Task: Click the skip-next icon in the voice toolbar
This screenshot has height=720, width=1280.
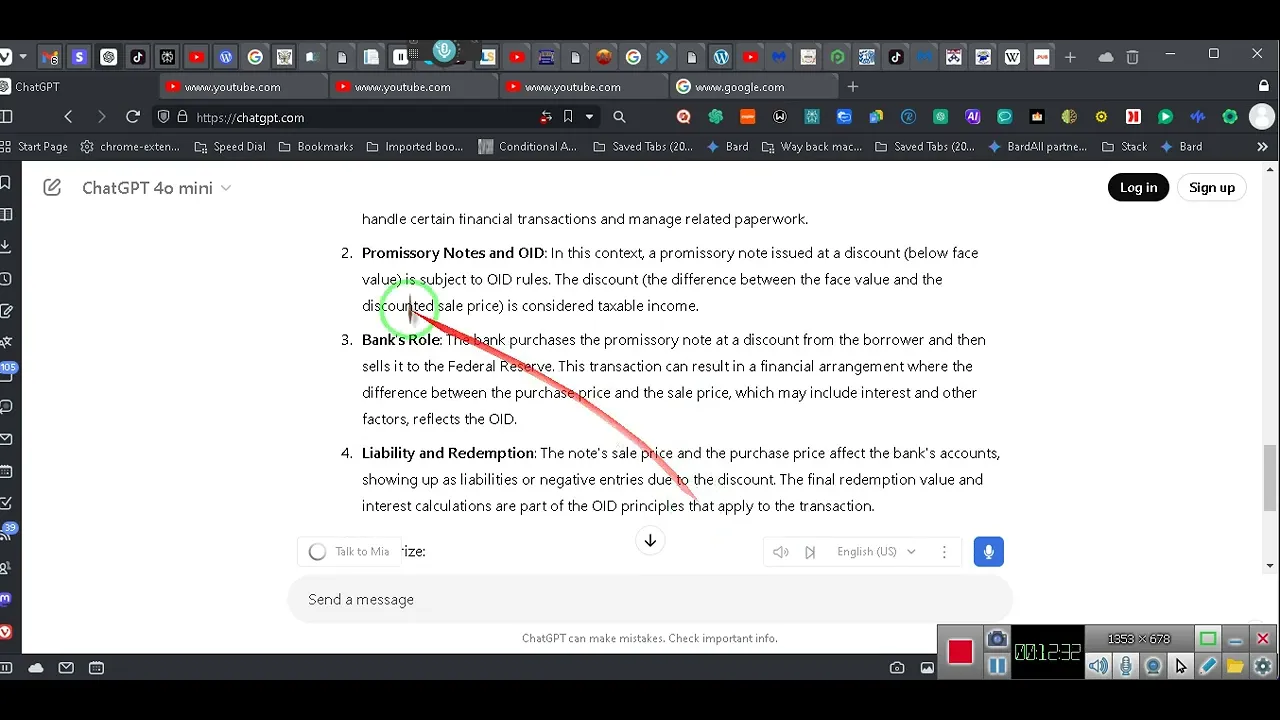Action: [810, 551]
